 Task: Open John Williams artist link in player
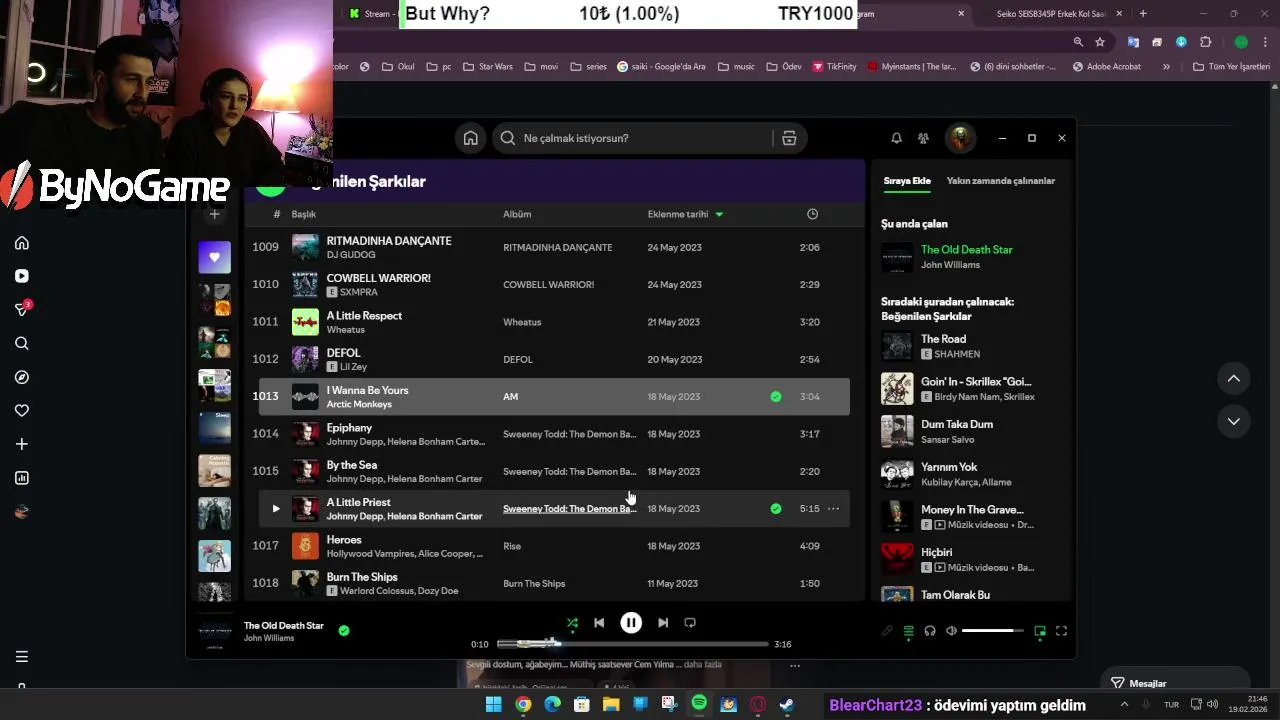pyautogui.click(x=269, y=638)
